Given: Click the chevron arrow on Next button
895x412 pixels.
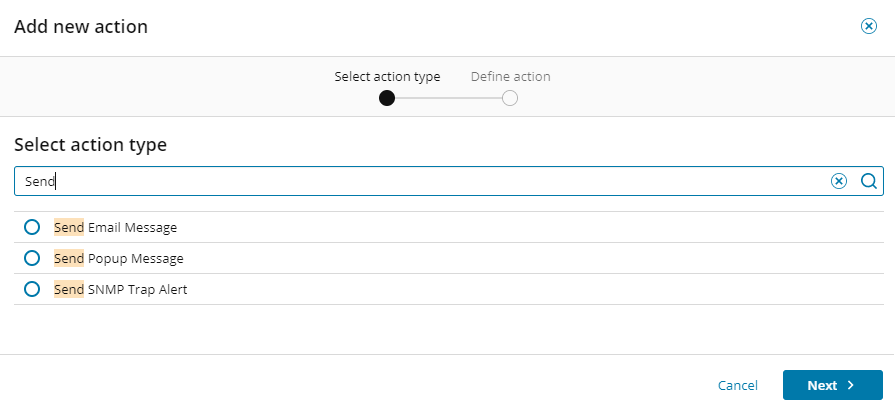Looking at the screenshot, I should point(851,385).
